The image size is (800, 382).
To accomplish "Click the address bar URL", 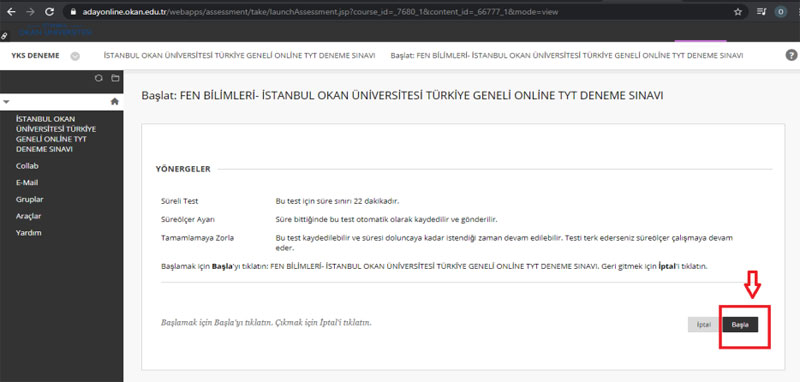I will (x=320, y=11).
